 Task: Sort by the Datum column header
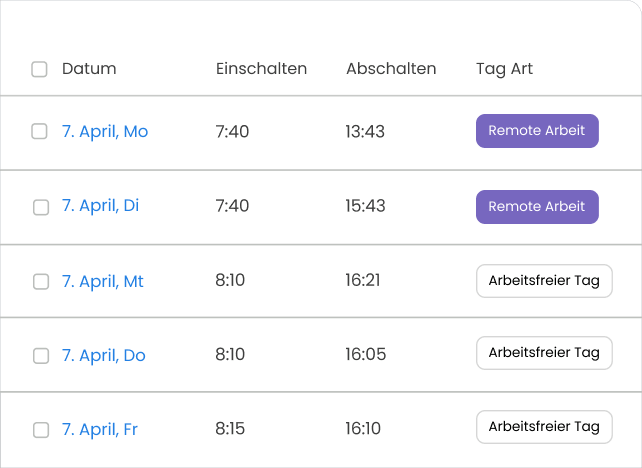click(89, 69)
